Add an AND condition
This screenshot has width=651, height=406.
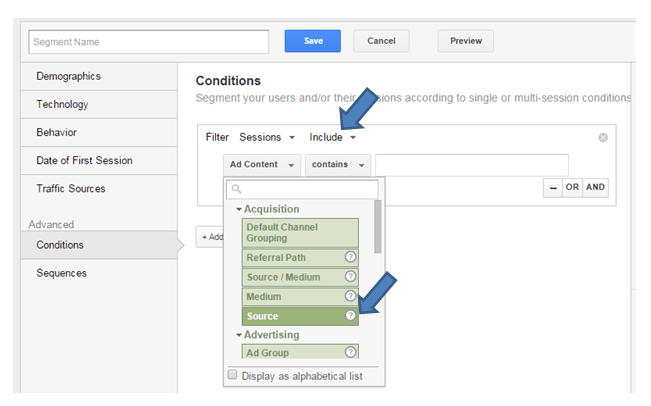click(595, 188)
